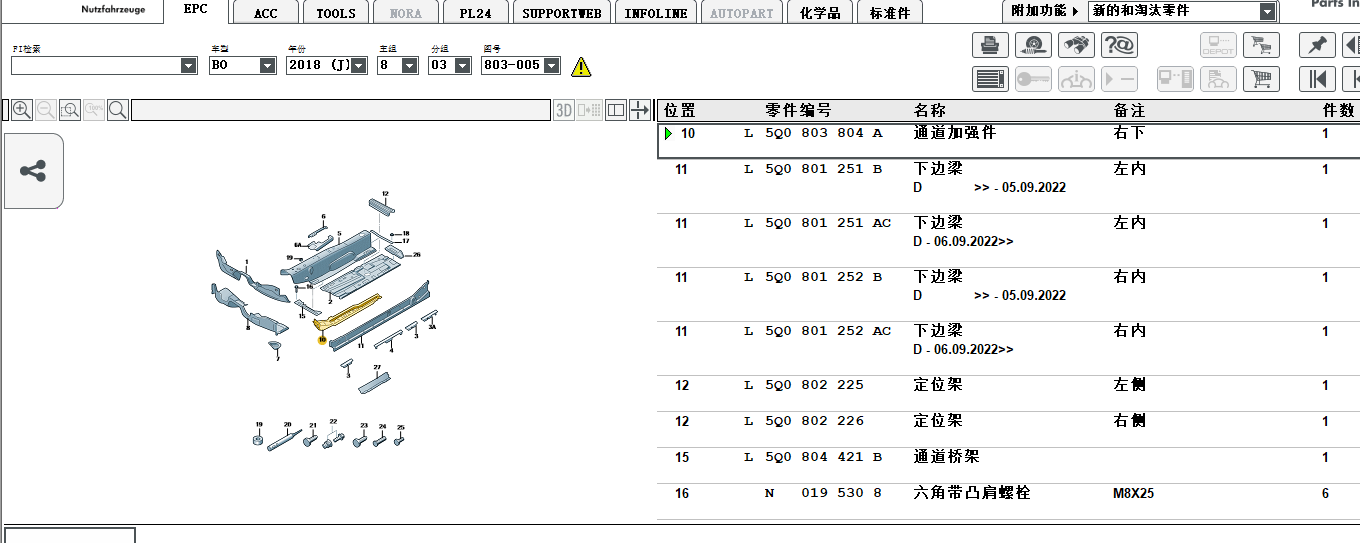Click the greyed vehicle document icon
1360x543 pixels.
tap(1218, 79)
